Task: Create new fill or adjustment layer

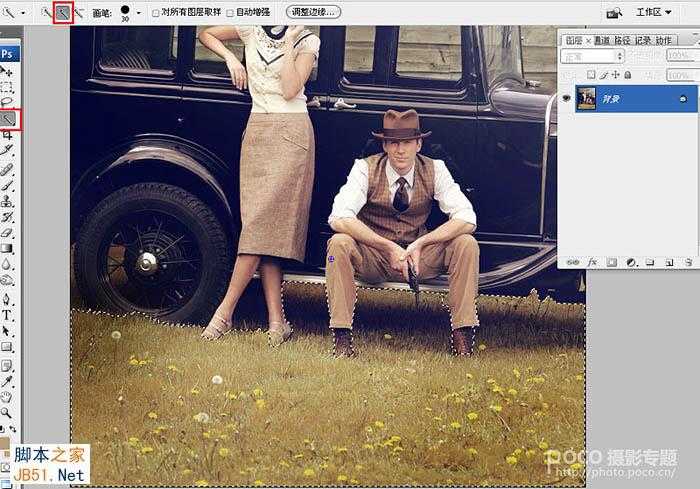Action: click(631, 263)
